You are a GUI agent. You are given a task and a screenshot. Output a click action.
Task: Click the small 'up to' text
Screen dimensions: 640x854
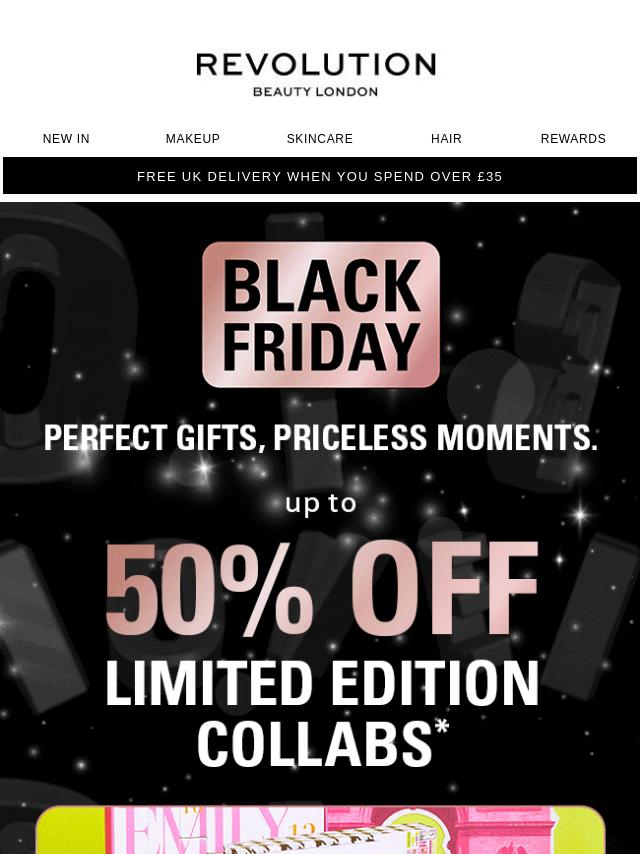[x=321, y=503]
